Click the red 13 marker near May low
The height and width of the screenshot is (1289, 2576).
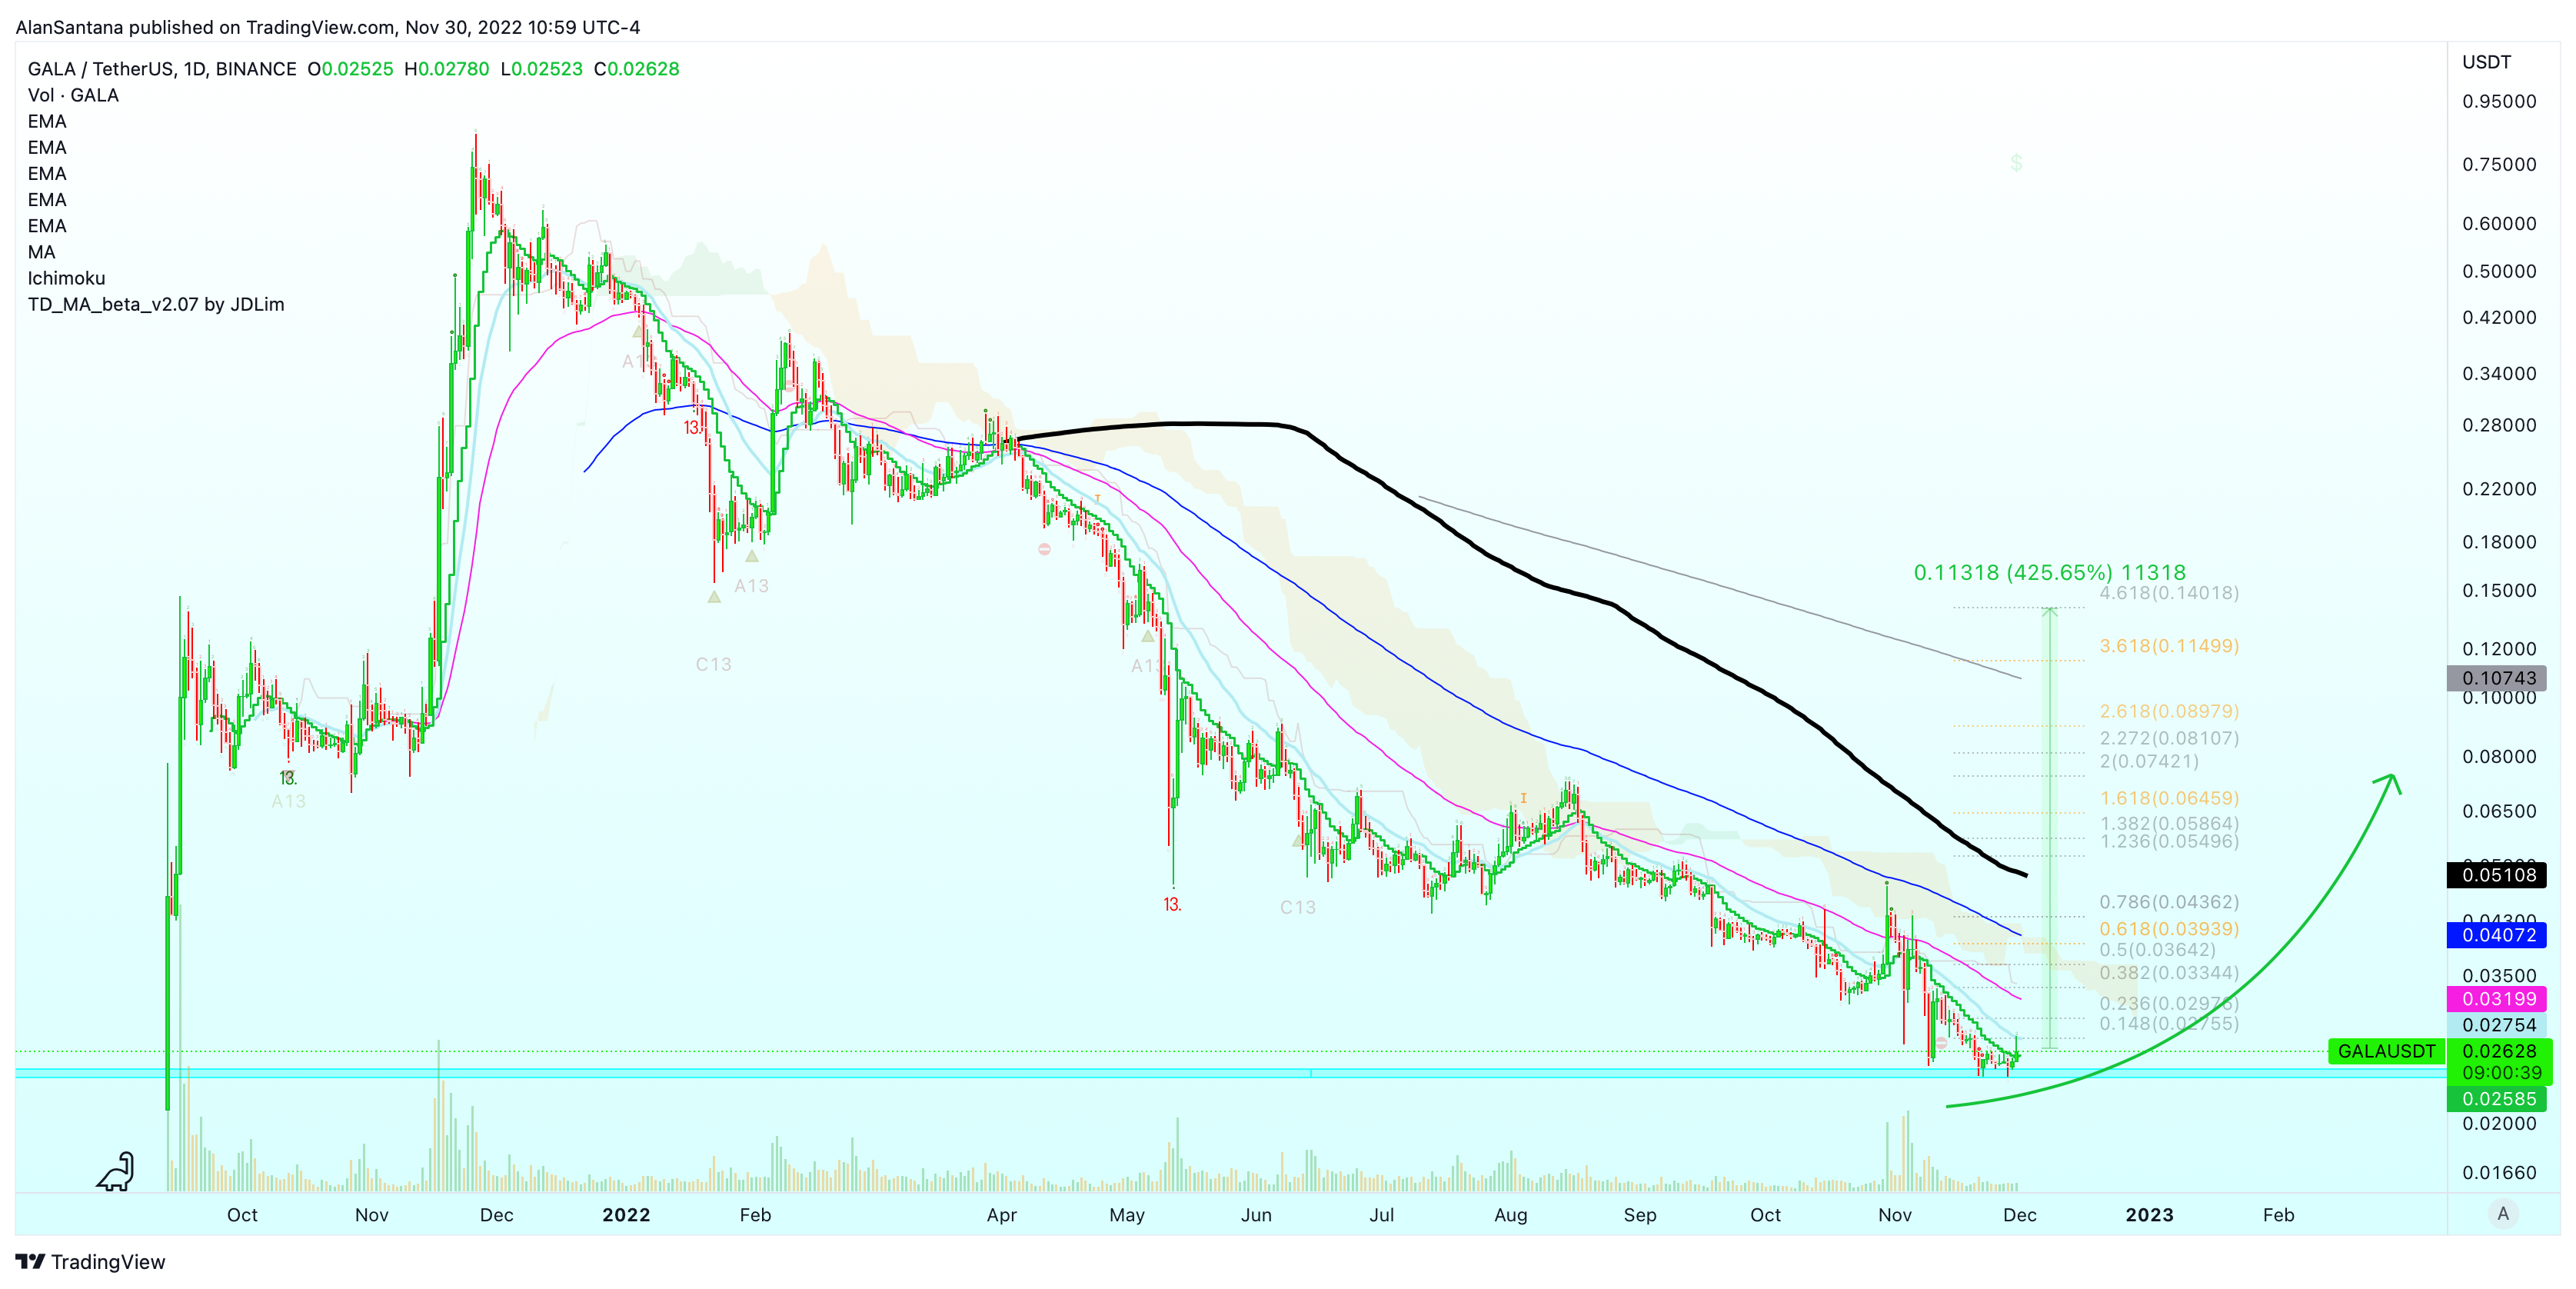point(1172,904)
